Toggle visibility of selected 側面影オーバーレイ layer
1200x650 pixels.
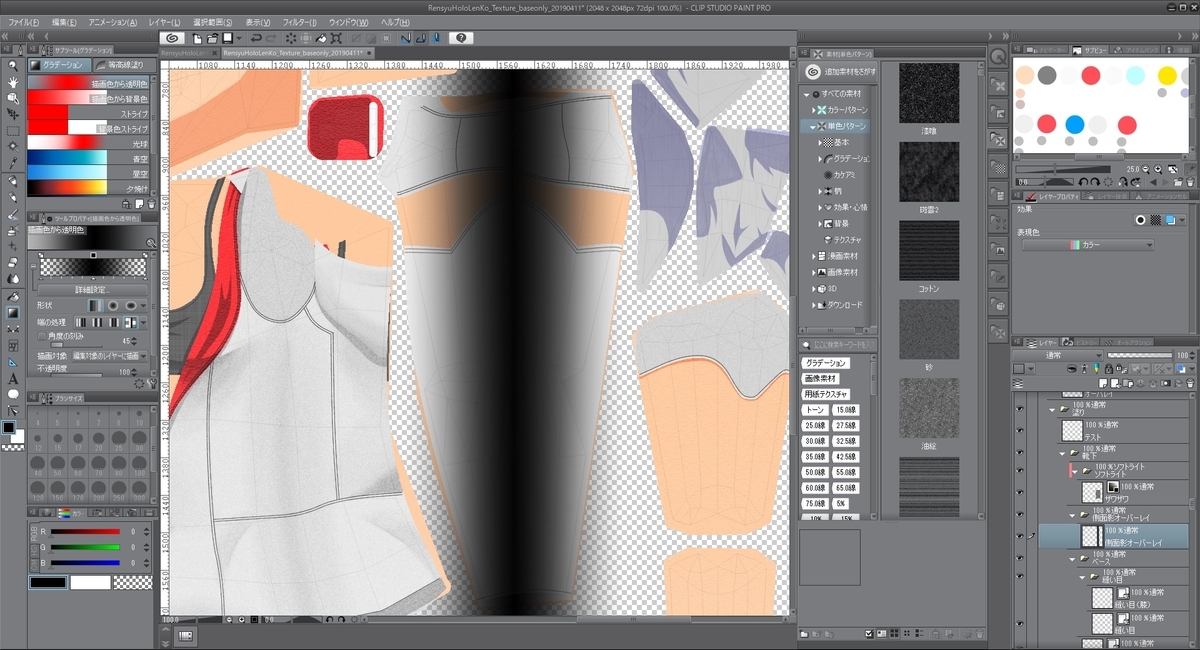1020,535
